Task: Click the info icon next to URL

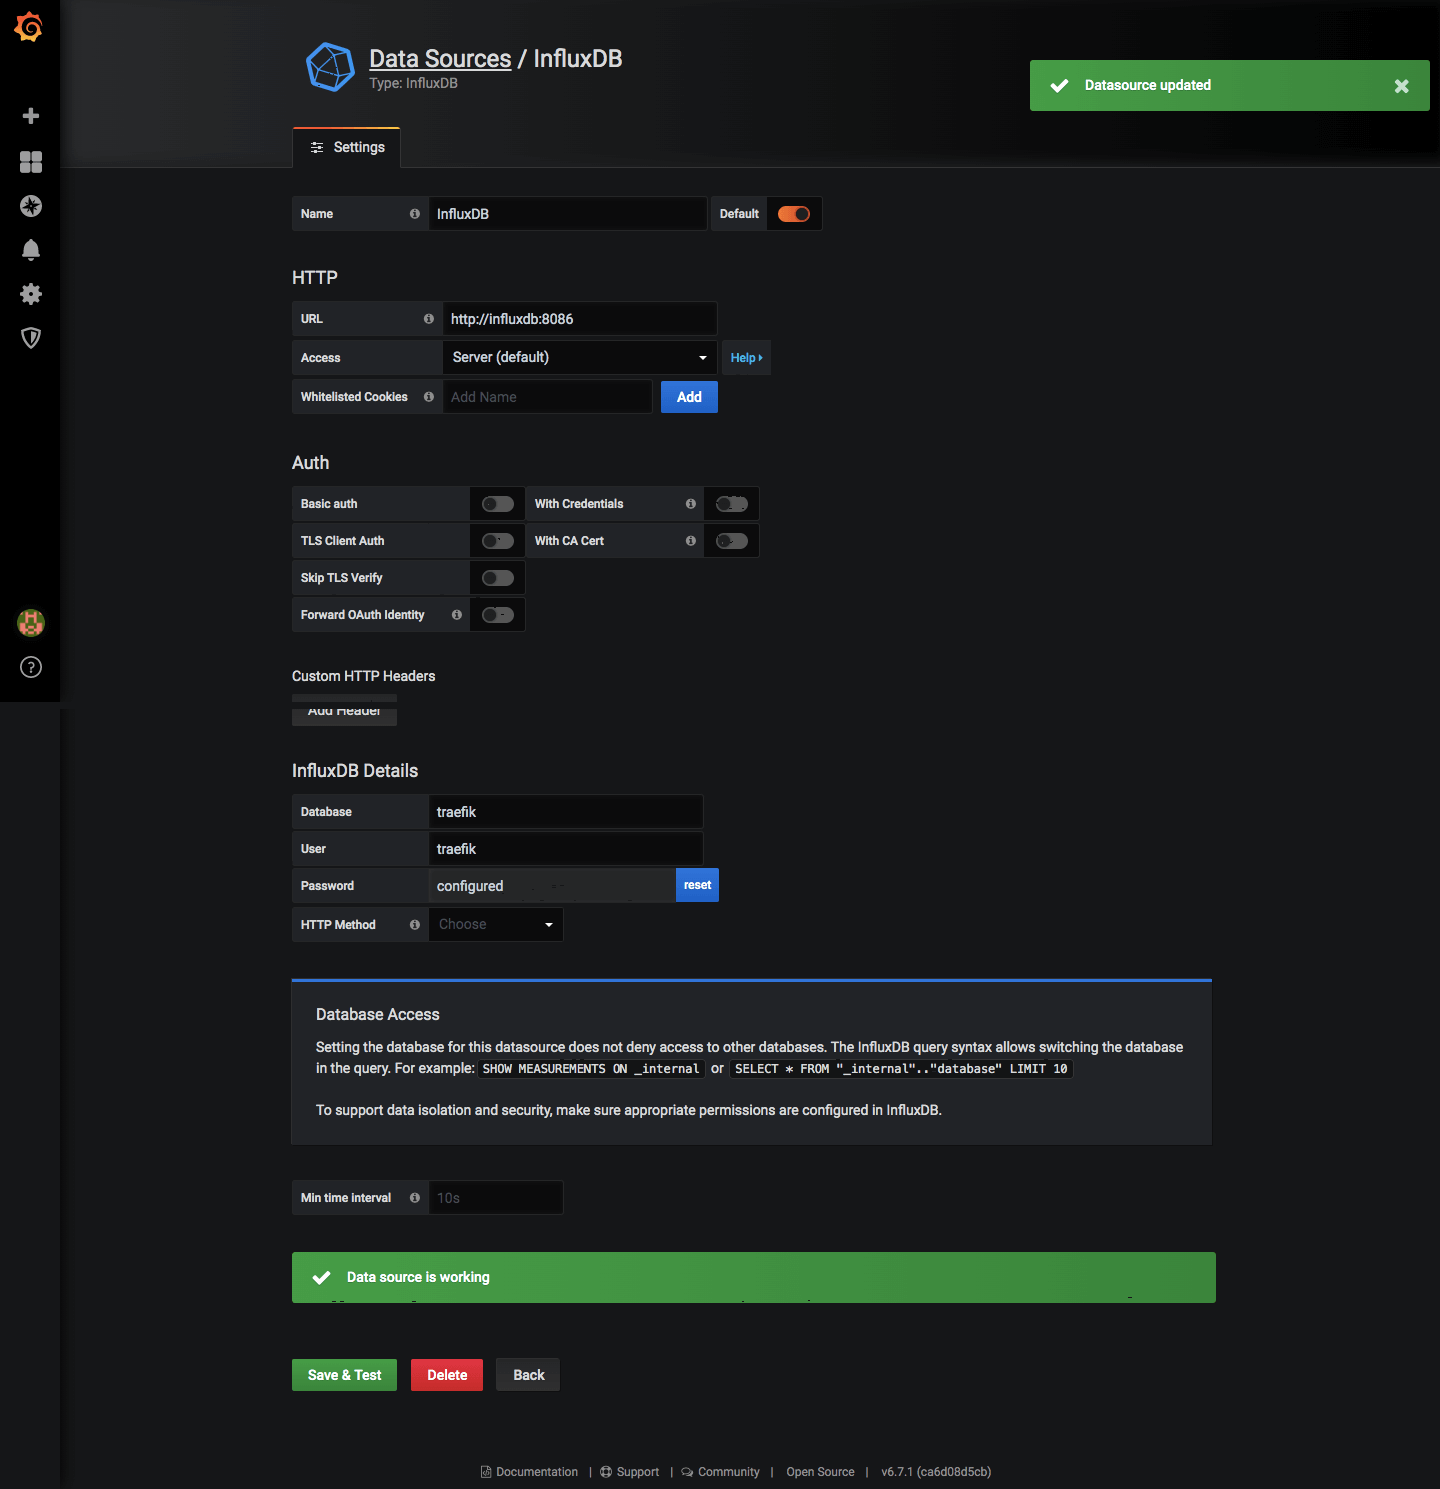Action: coord(429,319)
